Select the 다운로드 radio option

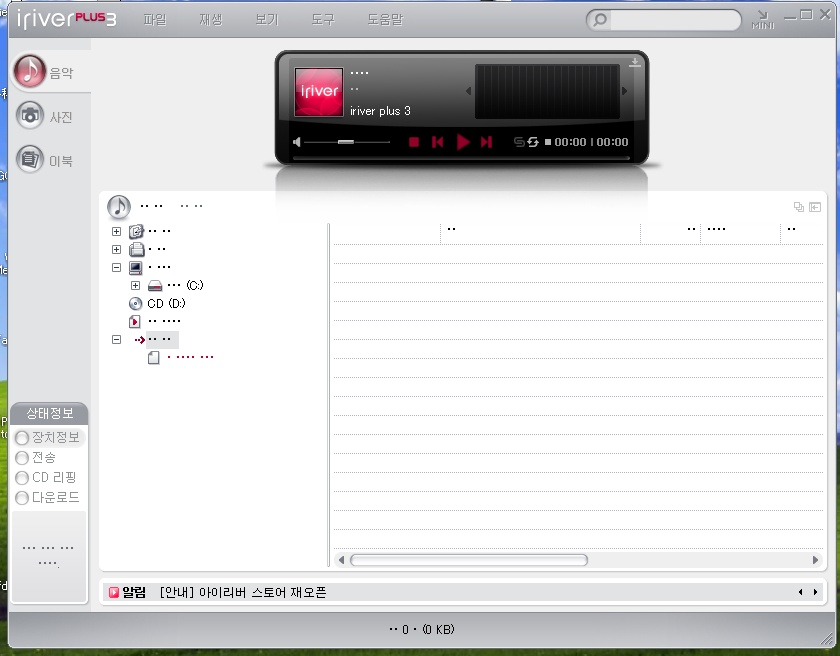[x=48, y=497]
